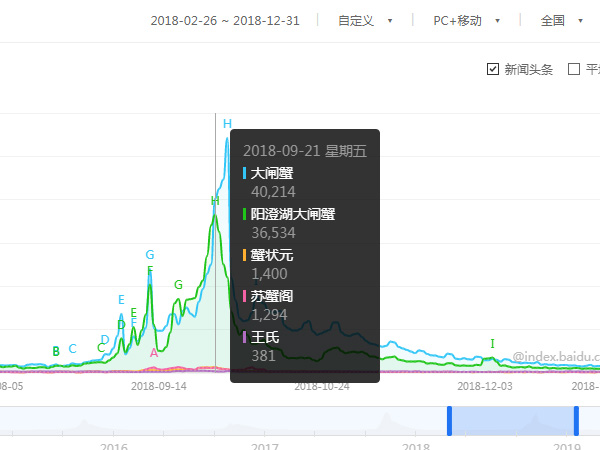
Task: Open the 自定义 time period dropdown
Action: click(x=365, y=21)
